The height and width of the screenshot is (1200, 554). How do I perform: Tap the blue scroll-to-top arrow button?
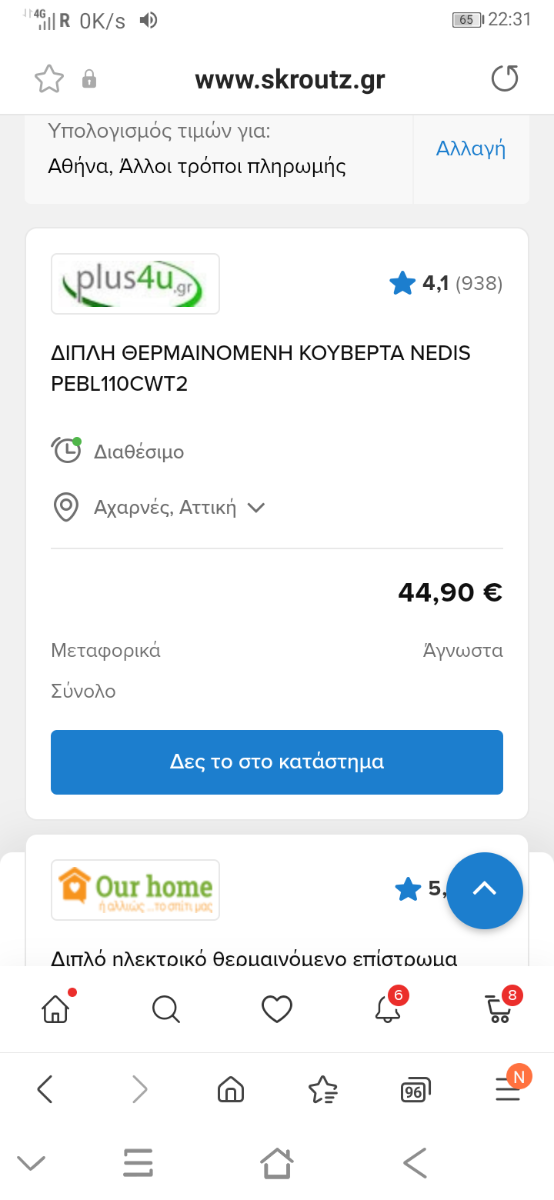tap(485, 890)
